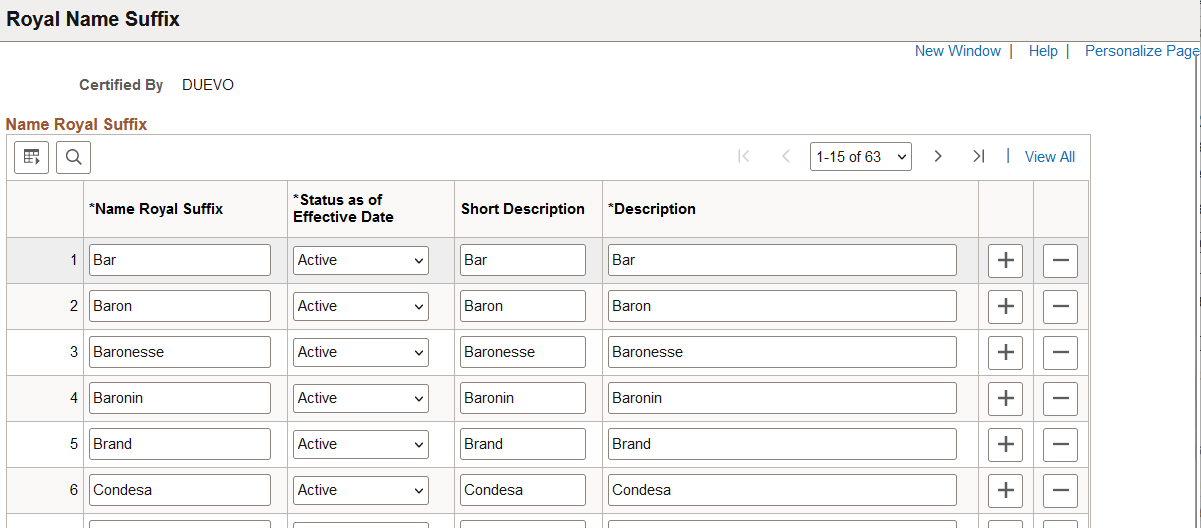The image size is (1201, 528).
Task: Click Name Royal Suffix field containing Brand
Action: (180, 444)
